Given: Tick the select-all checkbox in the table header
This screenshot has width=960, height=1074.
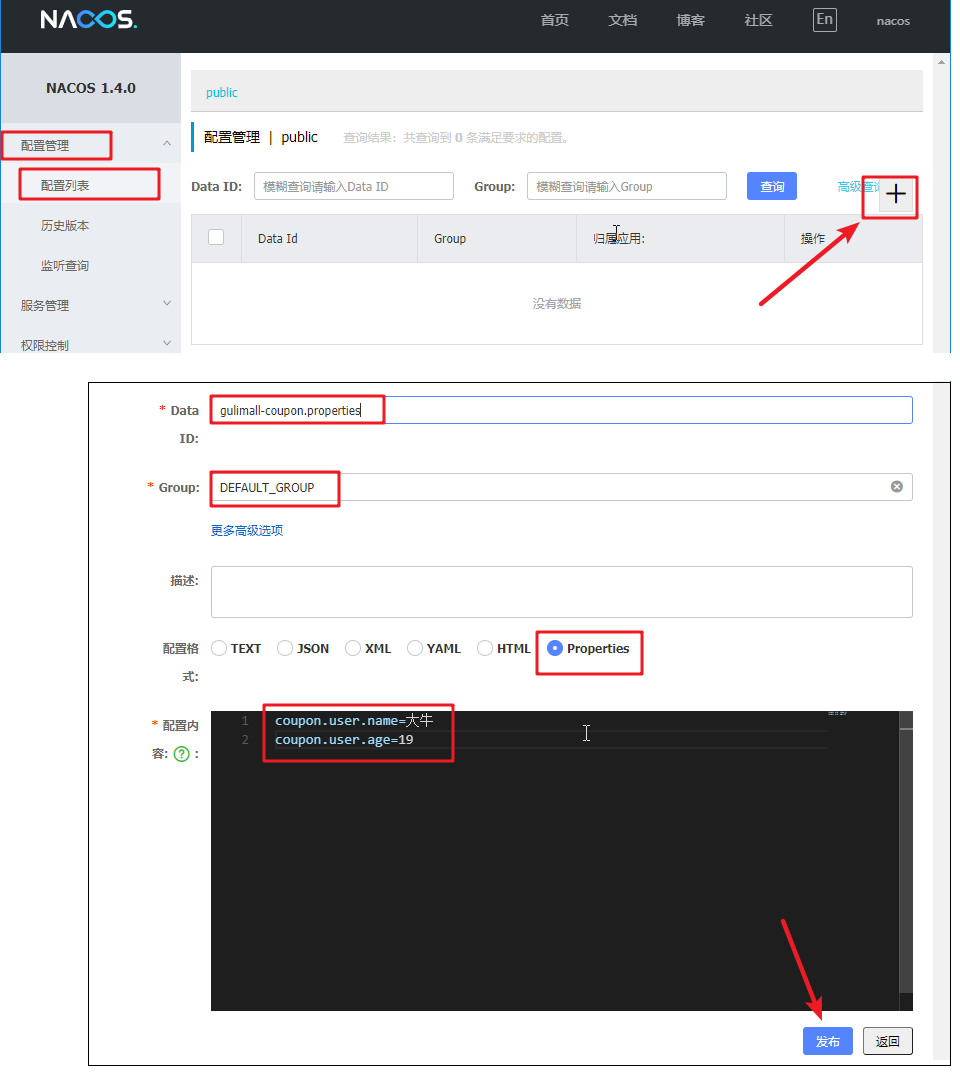Looking at the screenshot, I should tap(216, 237).
